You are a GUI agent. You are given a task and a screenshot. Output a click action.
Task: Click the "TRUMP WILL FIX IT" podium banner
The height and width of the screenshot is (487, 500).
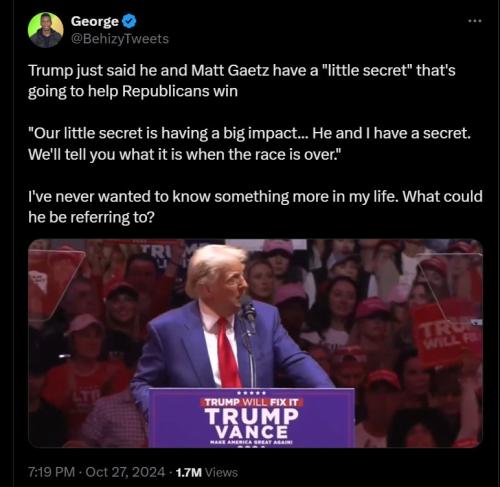coord(251,402)
